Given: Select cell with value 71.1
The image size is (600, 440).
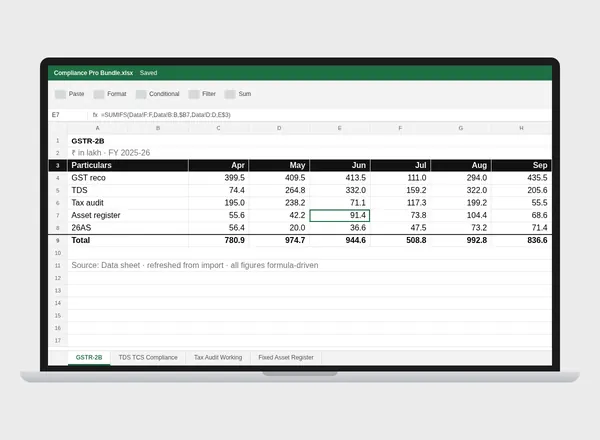Looking at the screenshot, I should coord(339,203).
